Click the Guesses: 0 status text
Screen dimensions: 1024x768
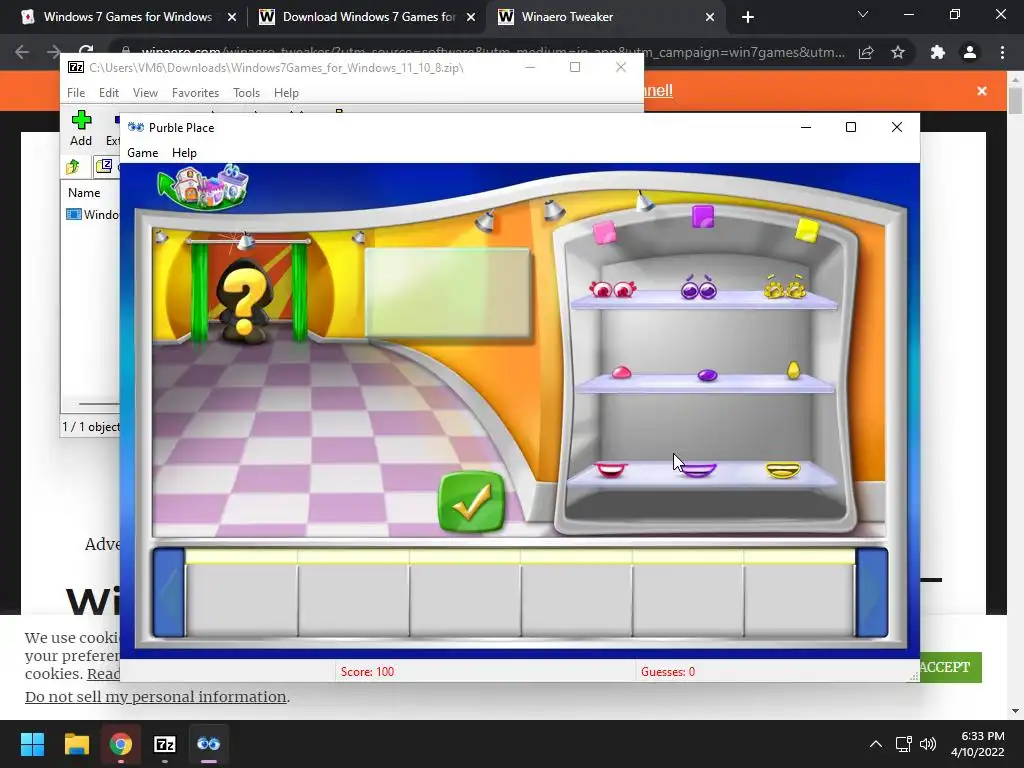[668, 671]
